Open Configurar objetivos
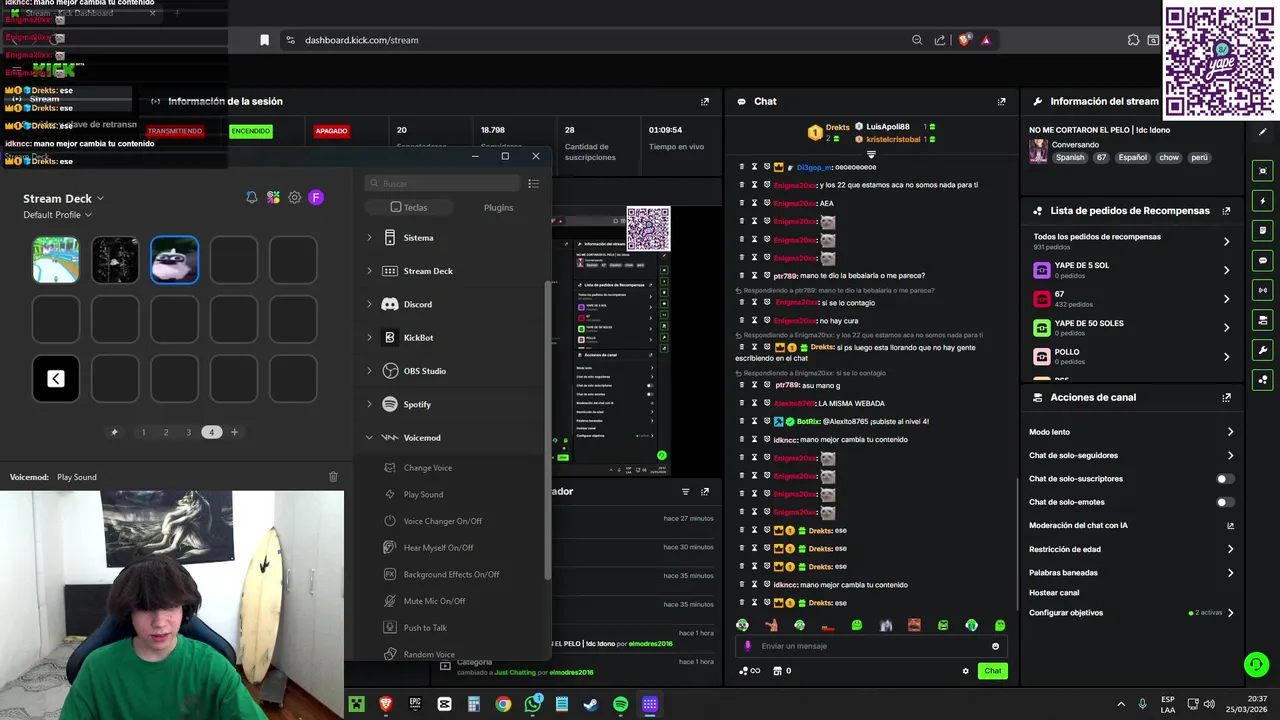The width and height of the screenshot is (1280, 720). click(x=1131, y=613)
